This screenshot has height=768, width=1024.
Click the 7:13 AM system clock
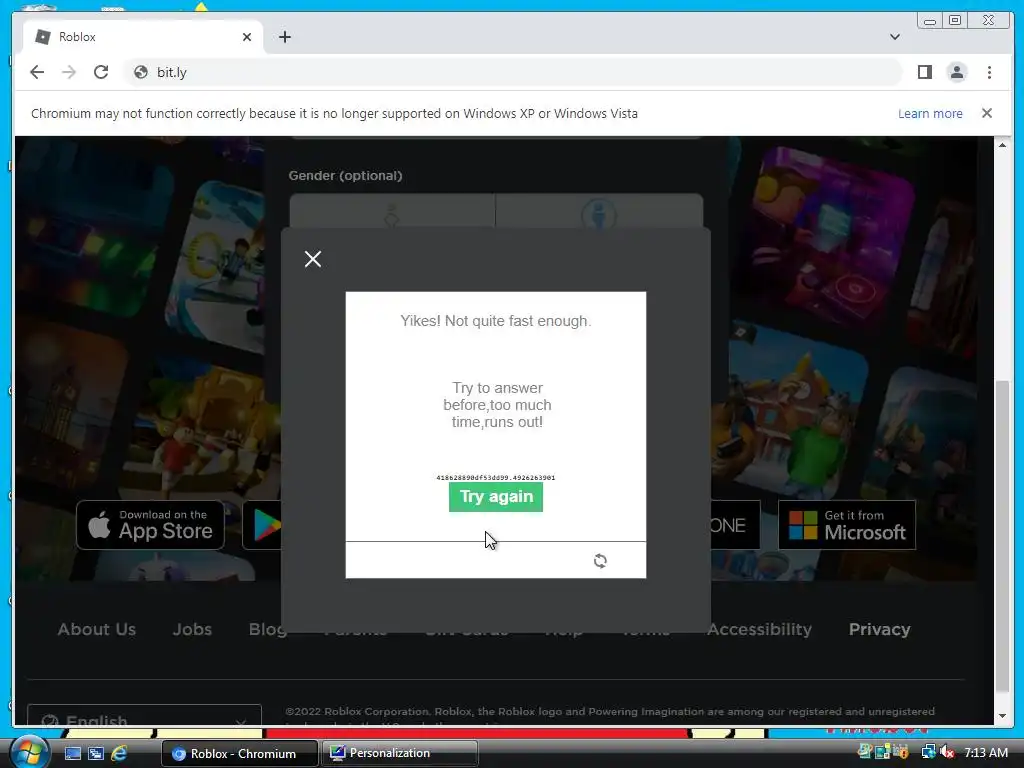pos(986,752)
